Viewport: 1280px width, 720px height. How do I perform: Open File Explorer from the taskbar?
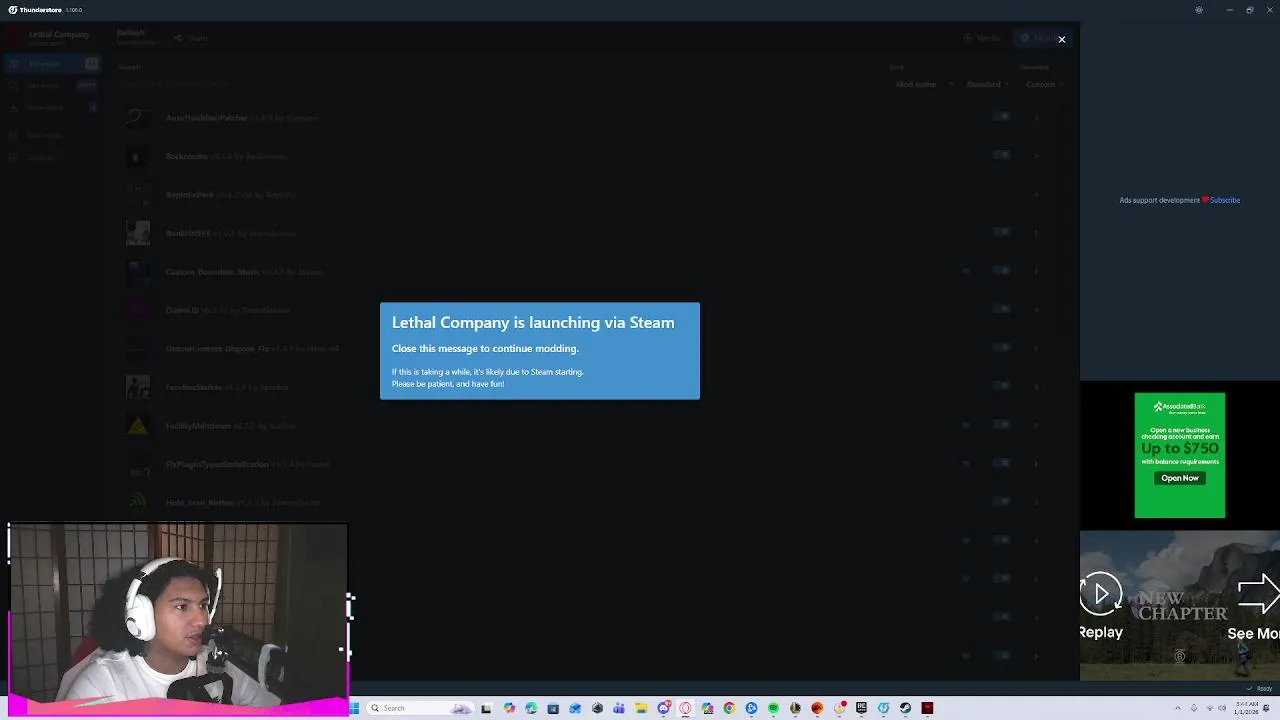tap(641, 708)
